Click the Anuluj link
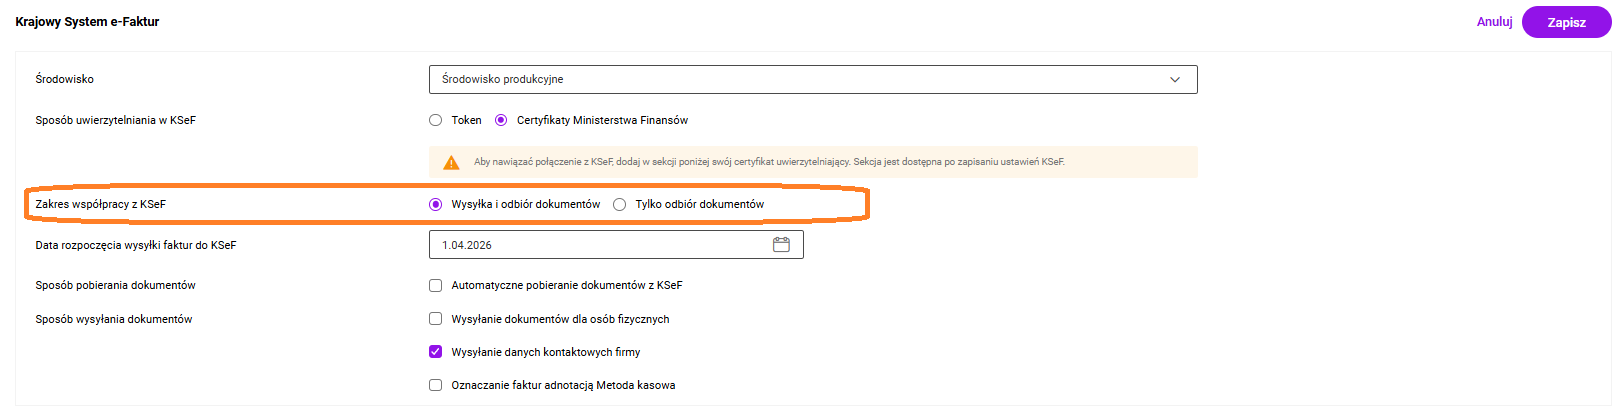This screenshot has width=1620, height=417. tap(1494, 22)
